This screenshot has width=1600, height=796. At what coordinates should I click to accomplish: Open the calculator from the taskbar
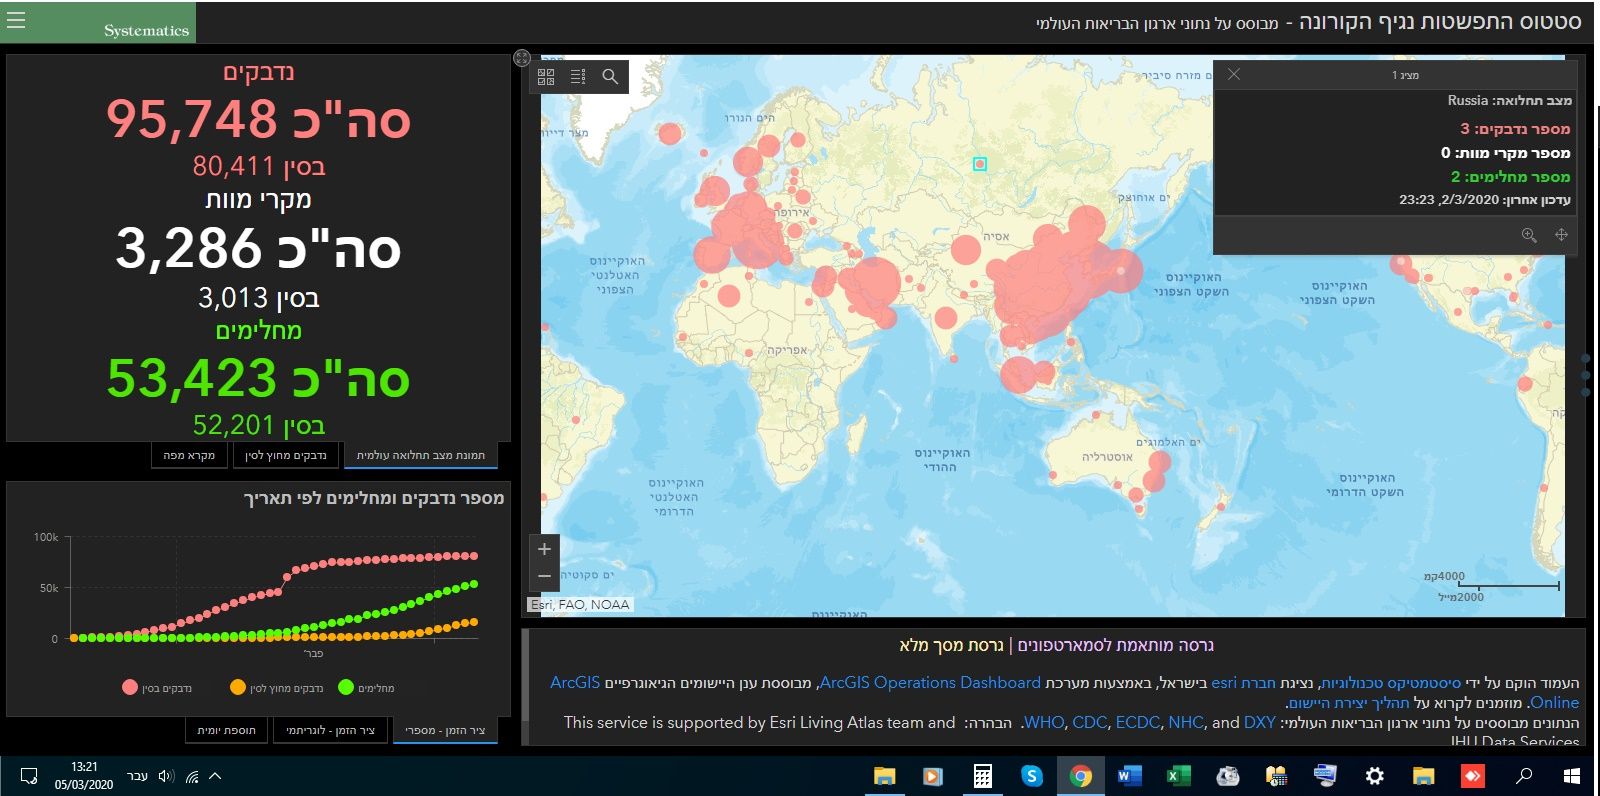(982, 776)
